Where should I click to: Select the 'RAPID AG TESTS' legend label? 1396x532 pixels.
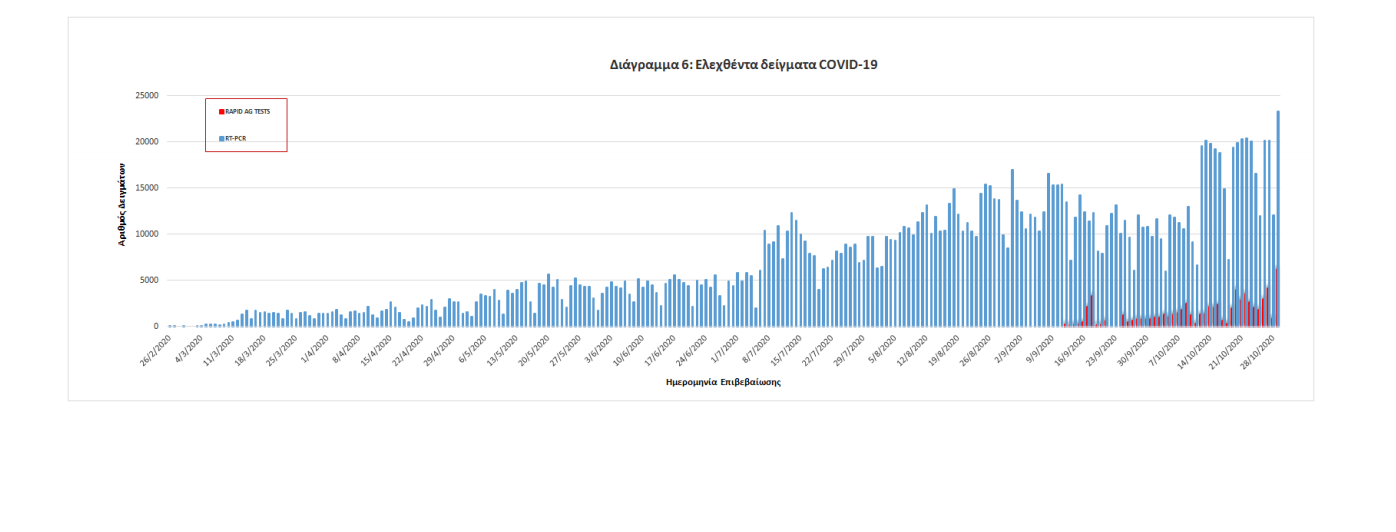(248, 112)
